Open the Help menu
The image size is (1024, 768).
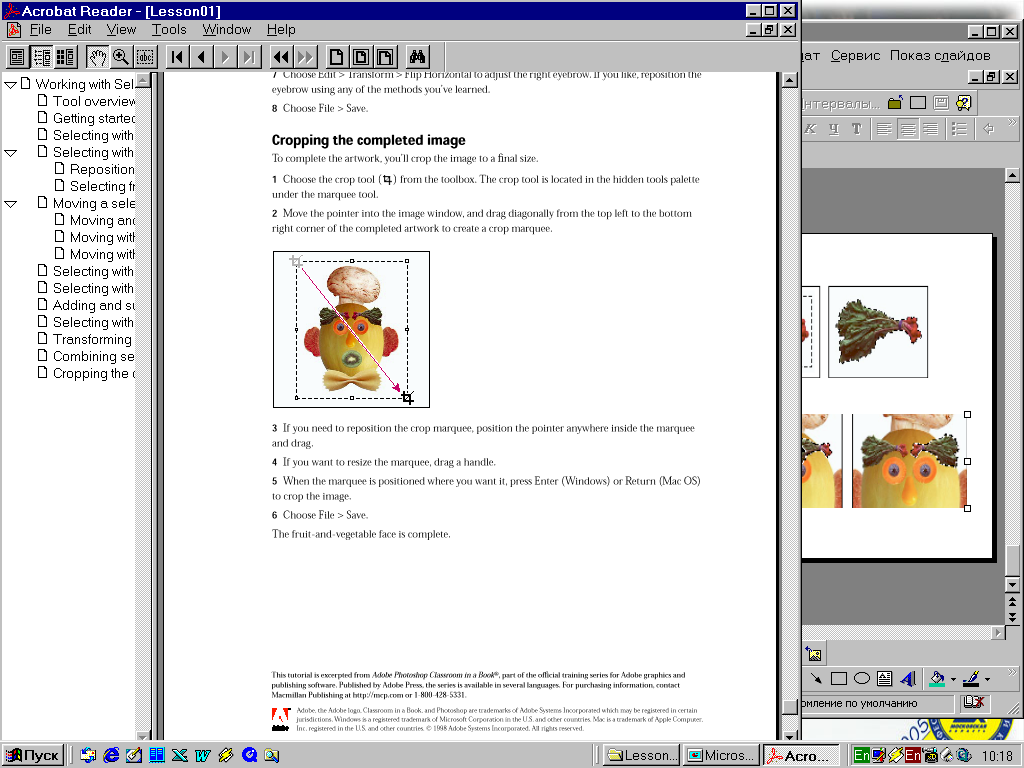(281, 29)
